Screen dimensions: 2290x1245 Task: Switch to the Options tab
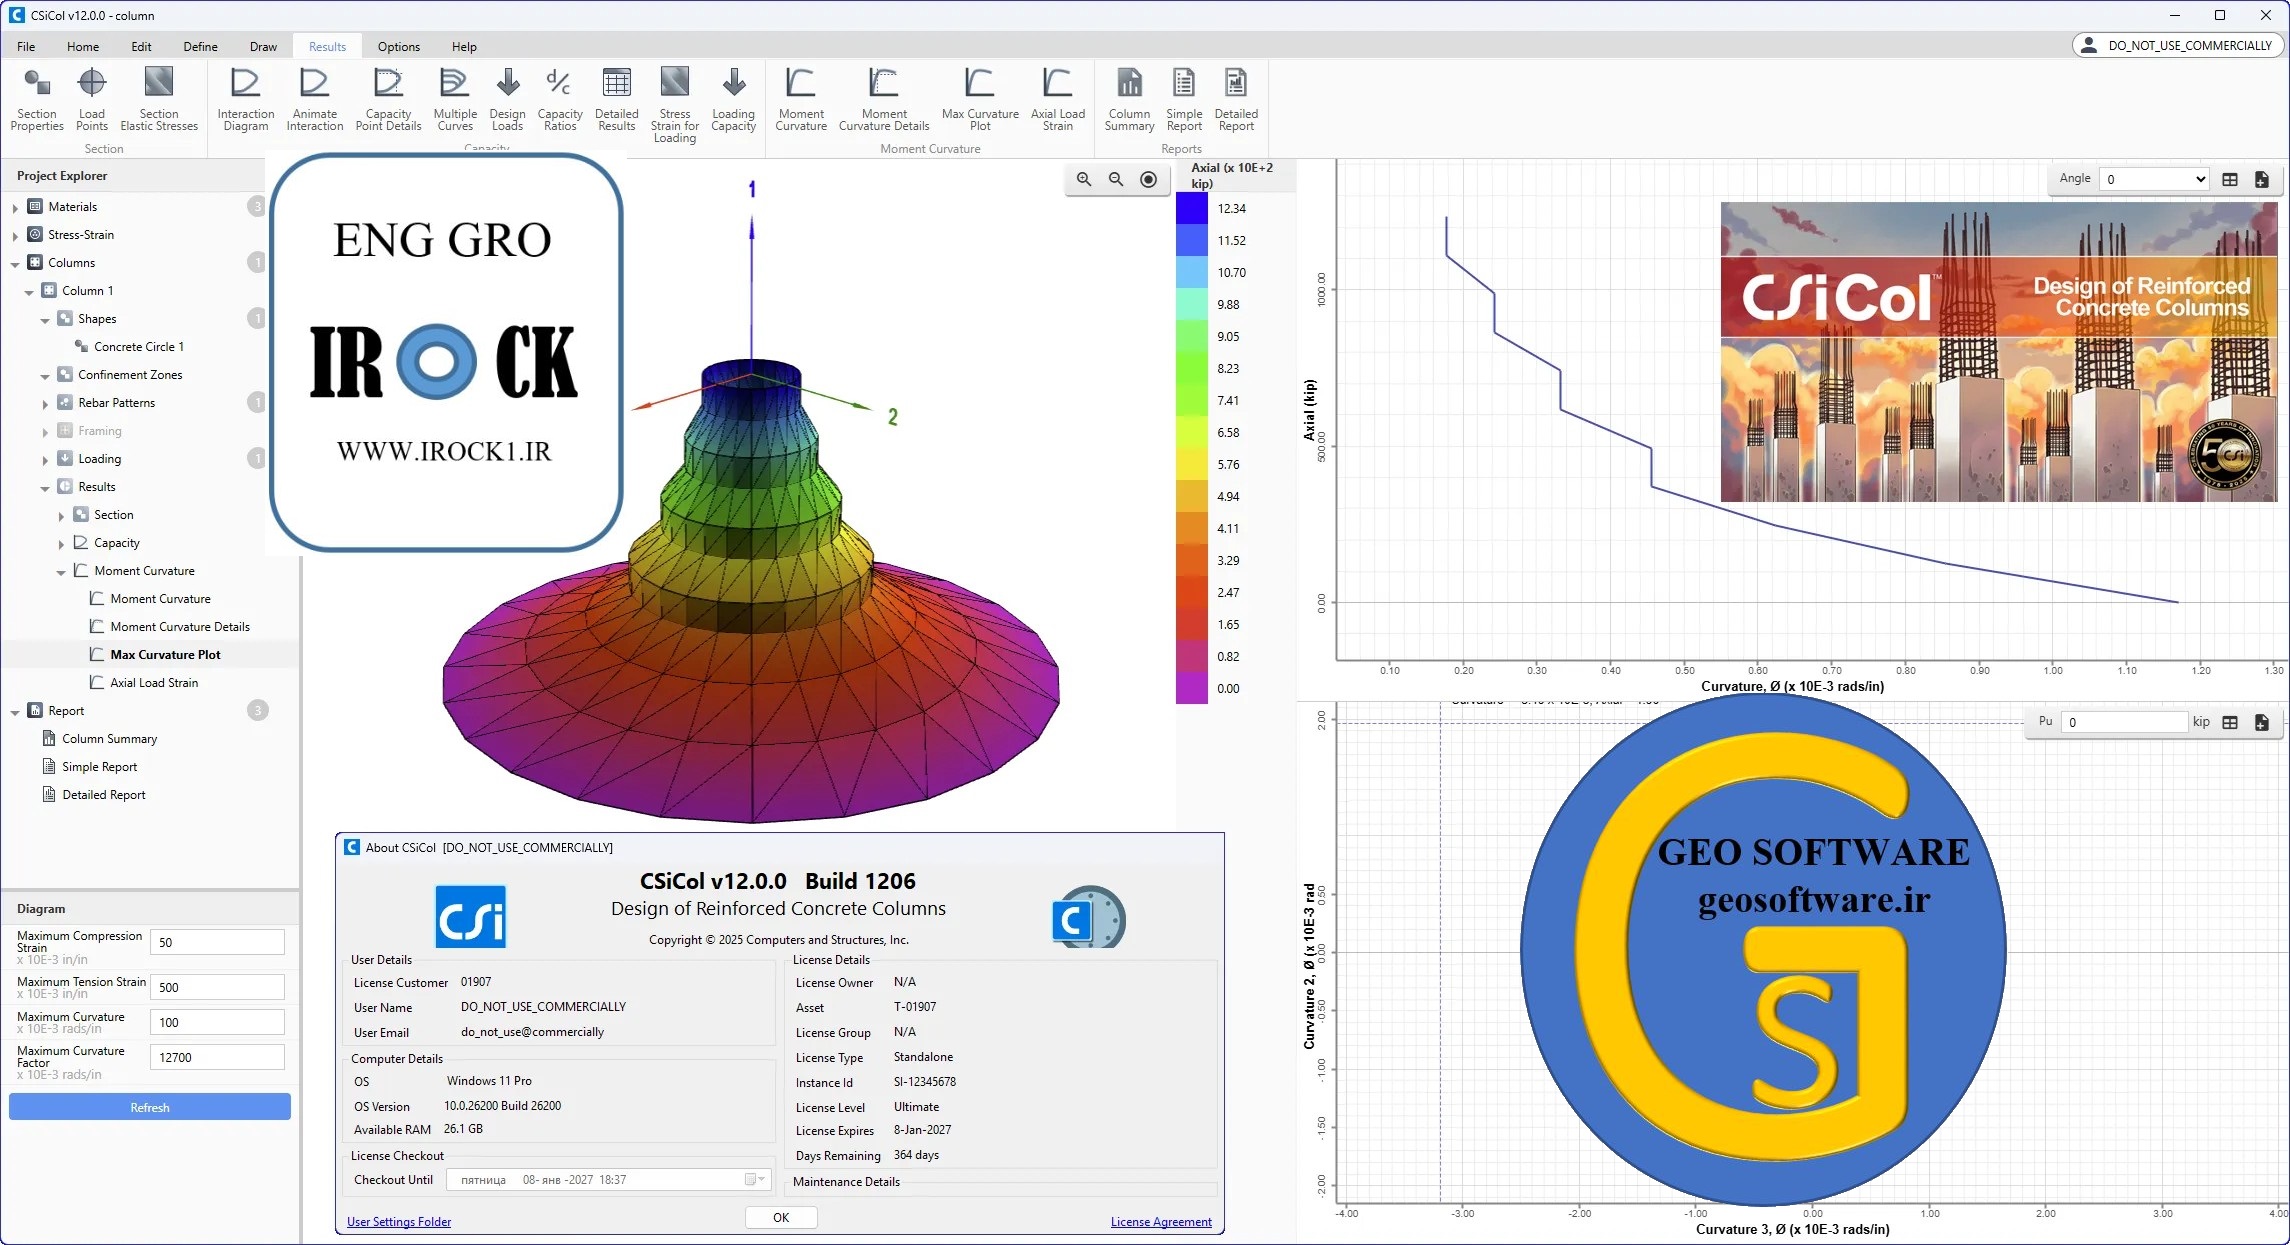tap(398, 46)
